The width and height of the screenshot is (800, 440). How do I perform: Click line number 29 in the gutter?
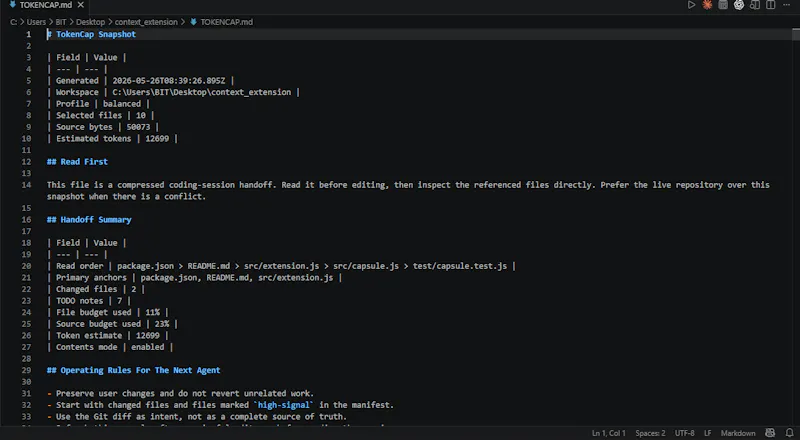27,370
